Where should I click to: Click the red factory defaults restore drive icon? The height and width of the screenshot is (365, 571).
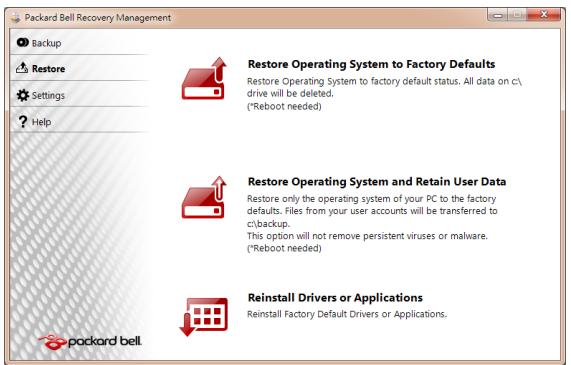pyautogui.click(x=204, y=78)
